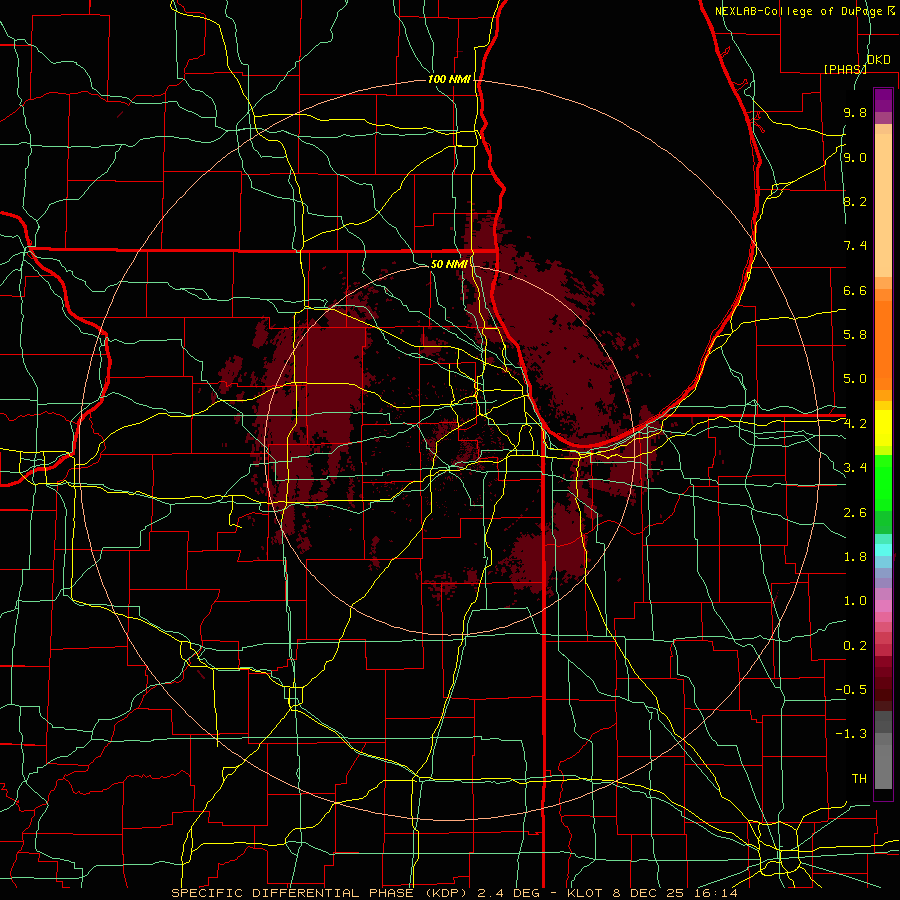Viewport: 900px width, 900px height.
Task: Click the 9.8 value on the color scale
Action: 855,113
